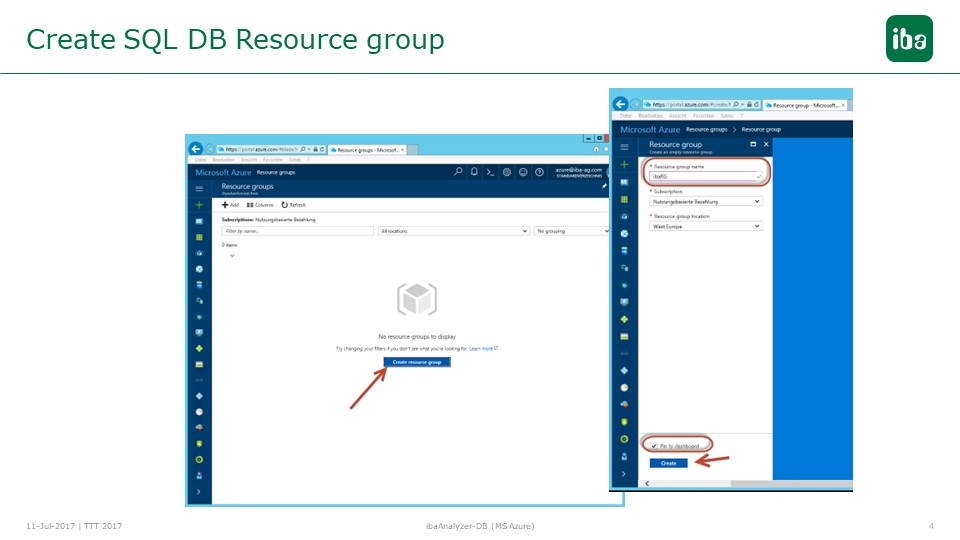Click the feedback smiley icon
Image resolution: width=960 pixels, height=540 pixels.
pos(523,172)
